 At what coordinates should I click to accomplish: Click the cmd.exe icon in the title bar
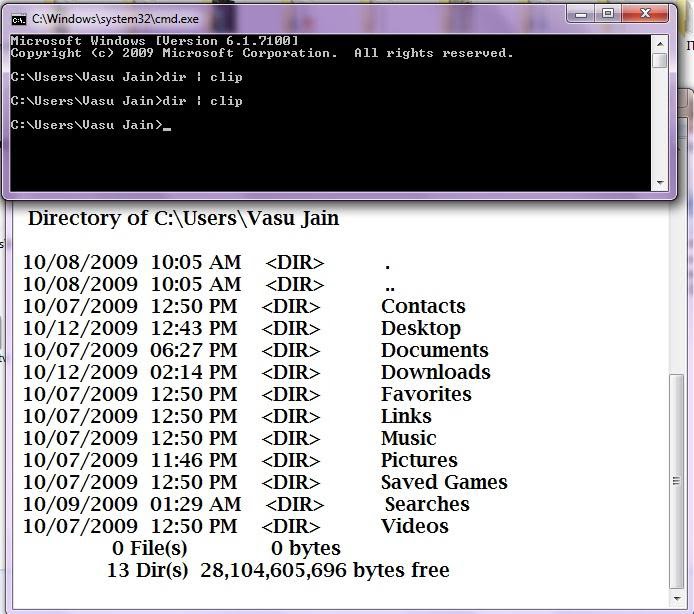coord(19,19)
